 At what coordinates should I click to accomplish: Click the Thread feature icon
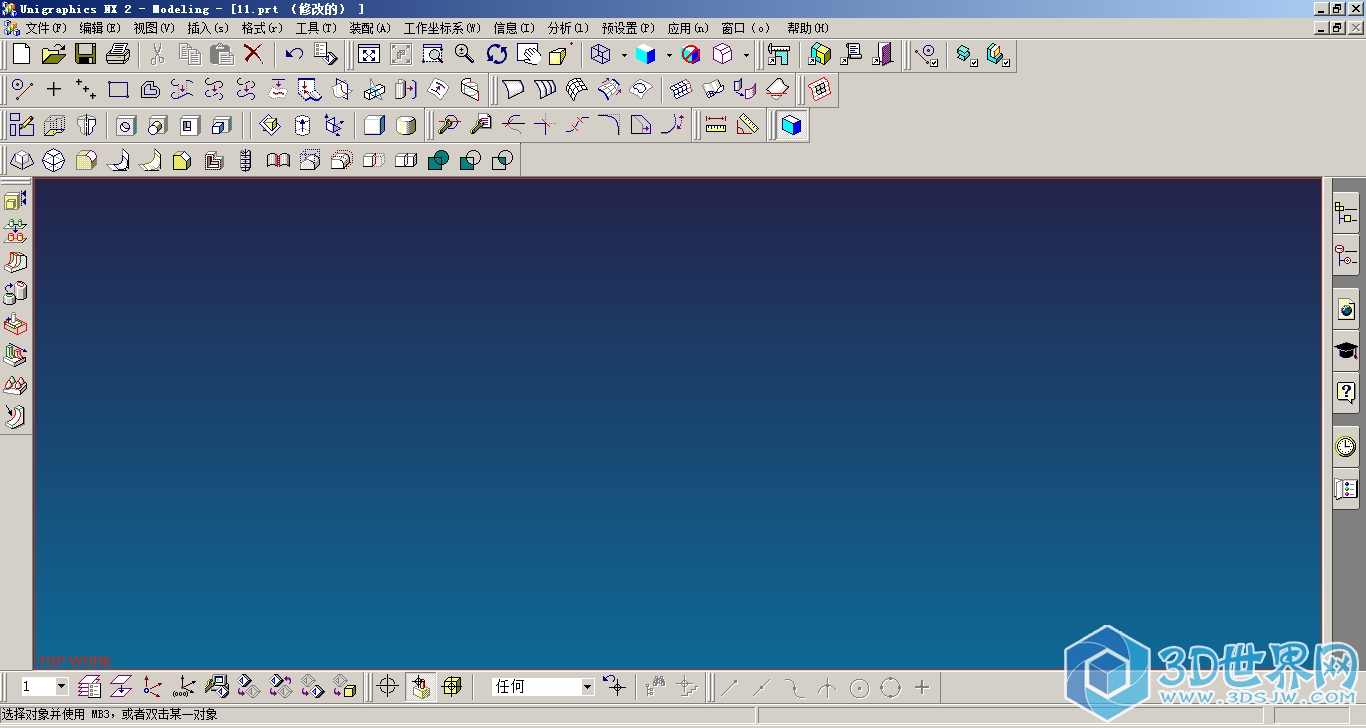(246, 160)
